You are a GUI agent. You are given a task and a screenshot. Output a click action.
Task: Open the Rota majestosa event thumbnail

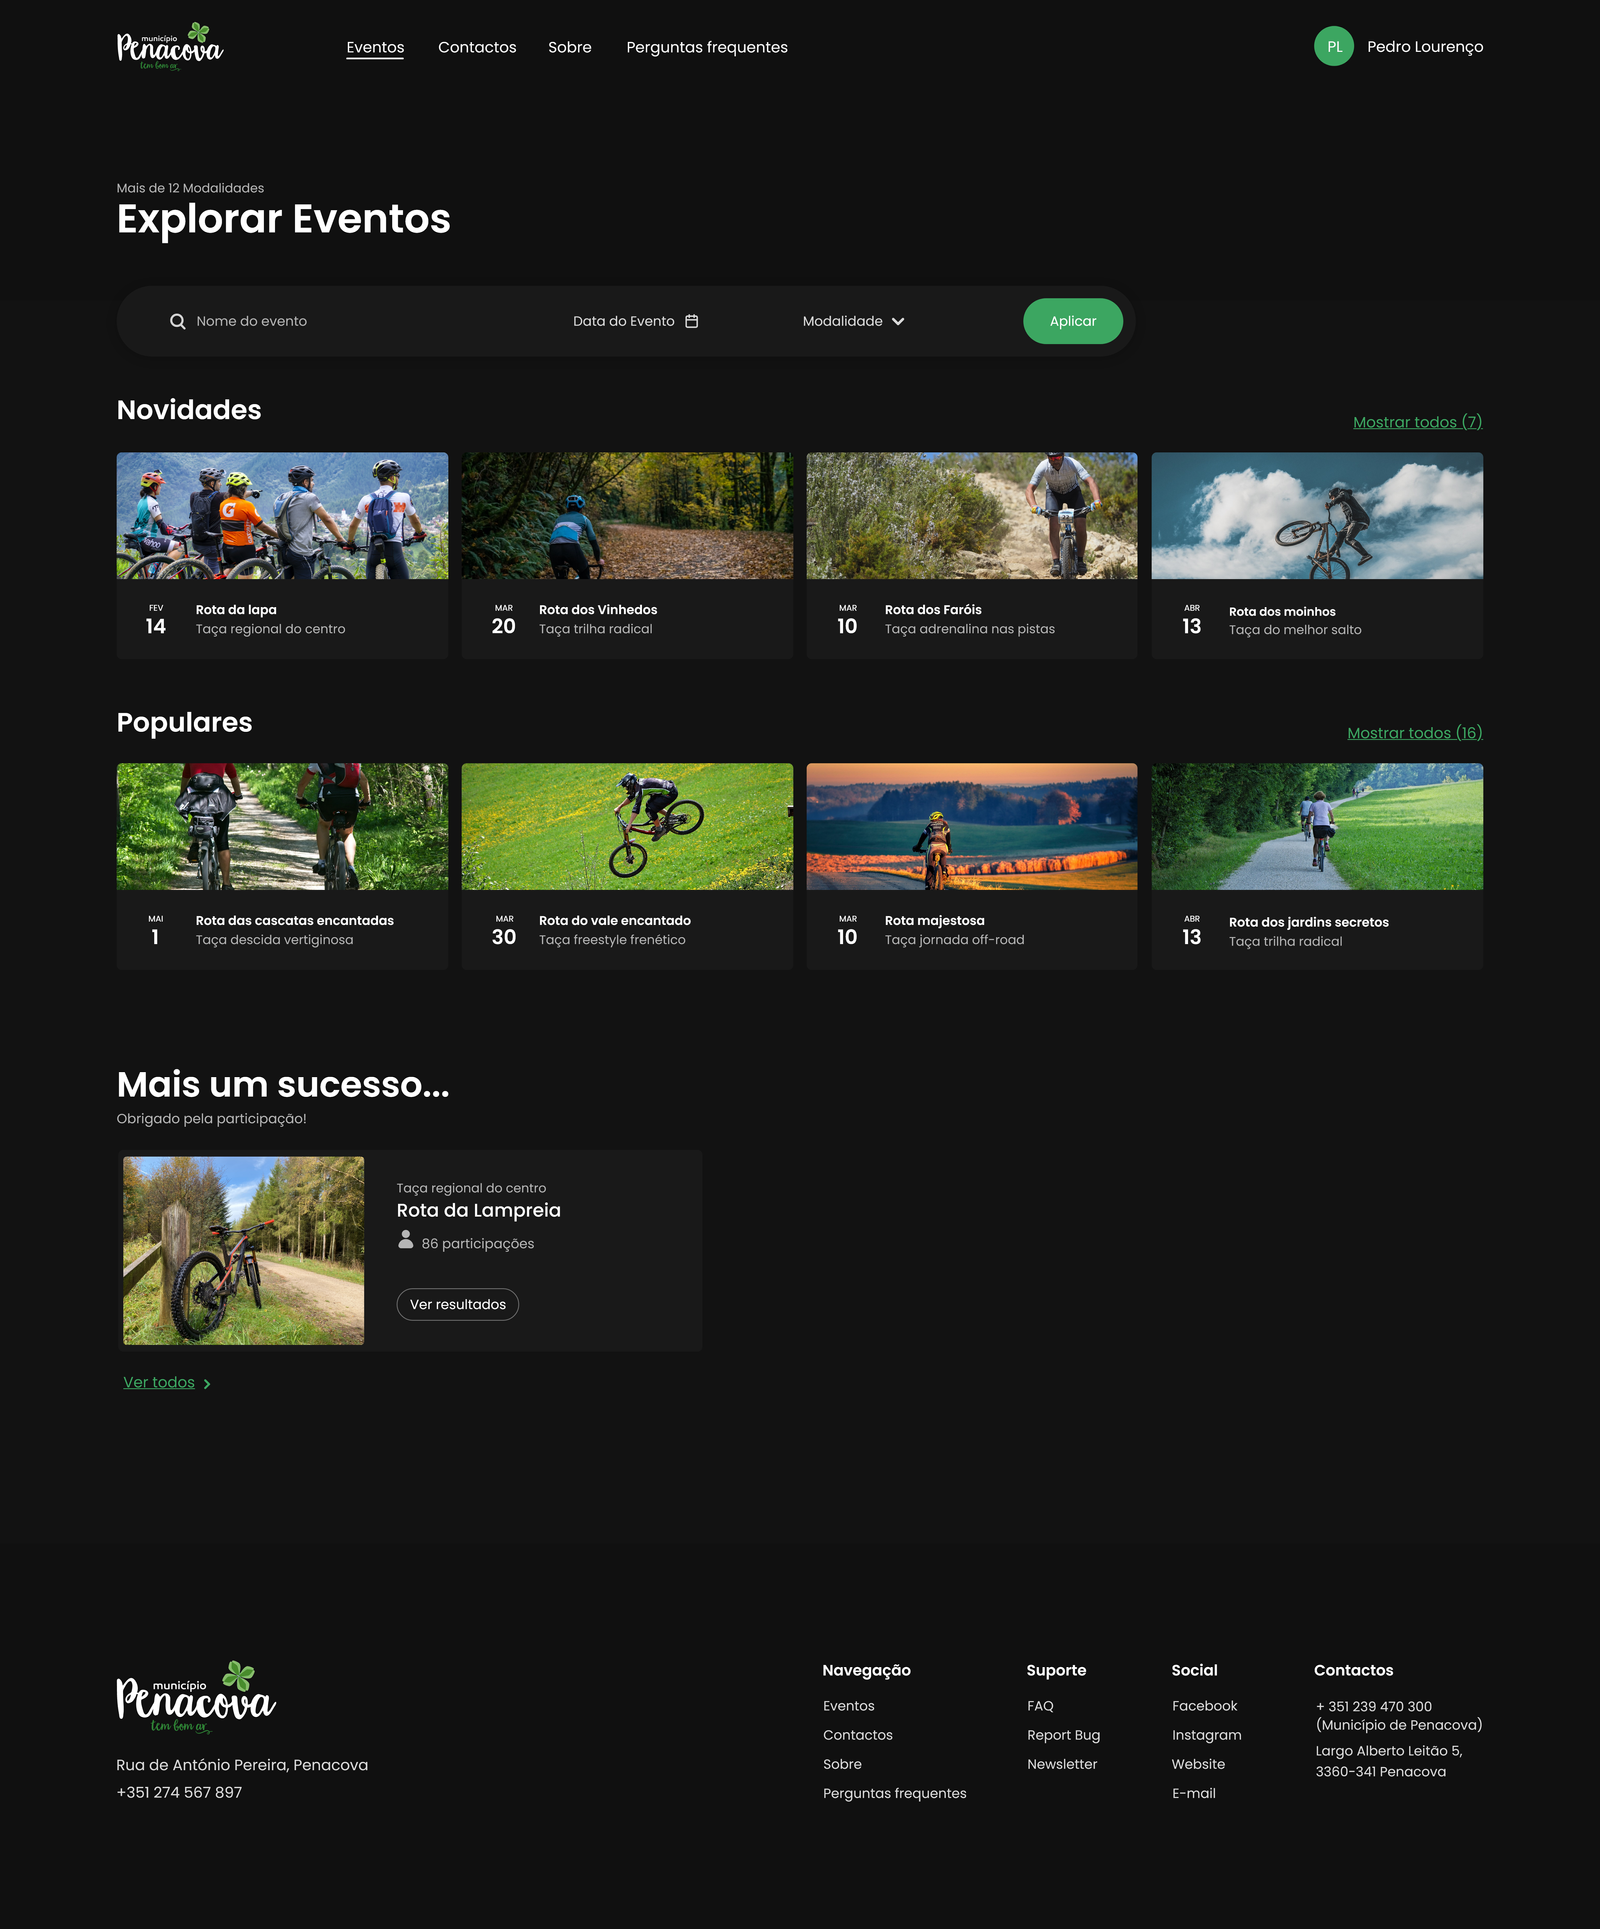(x=971, y=827)
